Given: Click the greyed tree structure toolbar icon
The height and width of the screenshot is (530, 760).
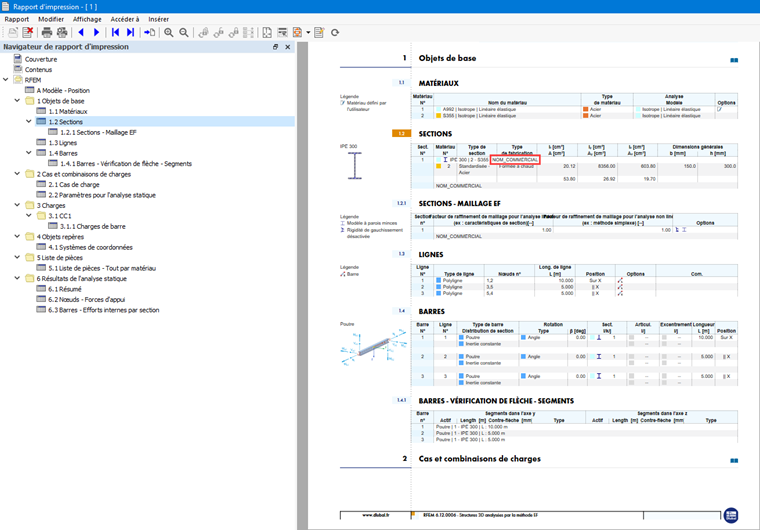Looking at the screenshot, I should pyautogui.click(x=249, y=32).
